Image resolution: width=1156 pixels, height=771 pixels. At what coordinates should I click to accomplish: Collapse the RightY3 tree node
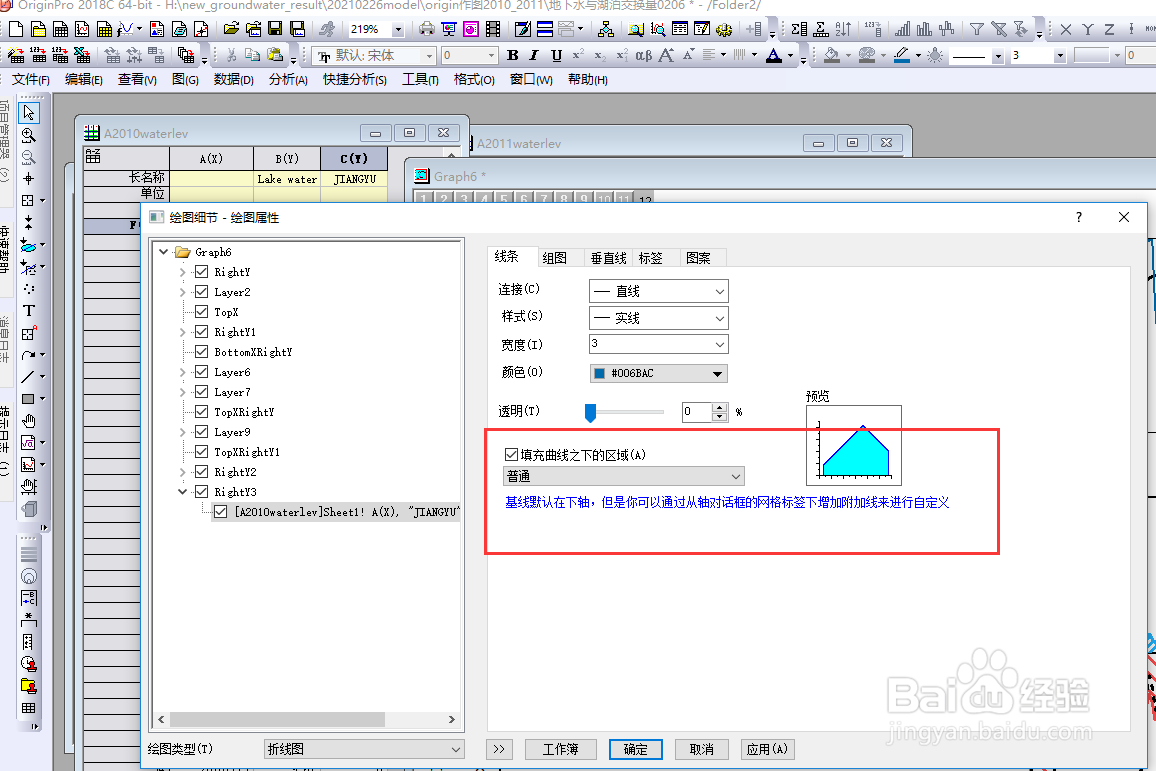tap(182, 492)
